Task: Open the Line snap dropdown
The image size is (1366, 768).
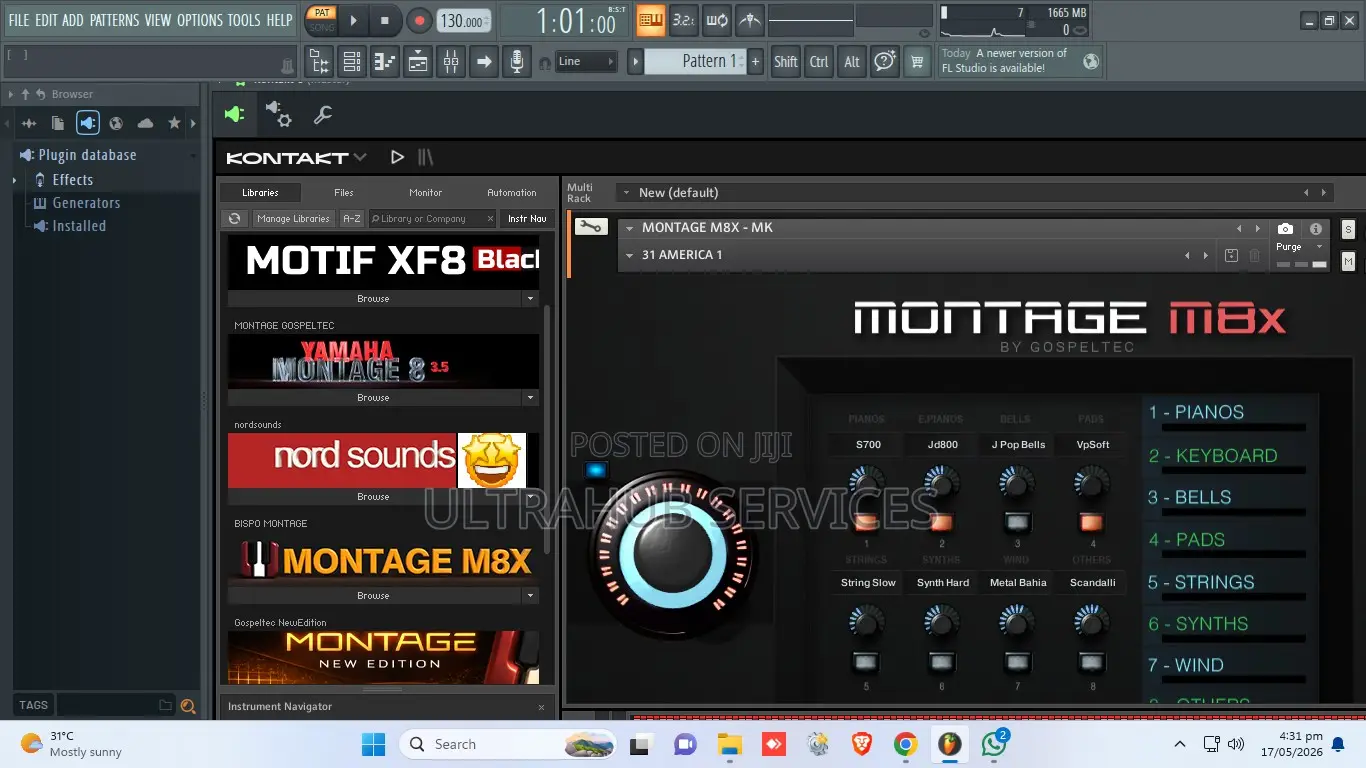Action: tap(586, 62)
